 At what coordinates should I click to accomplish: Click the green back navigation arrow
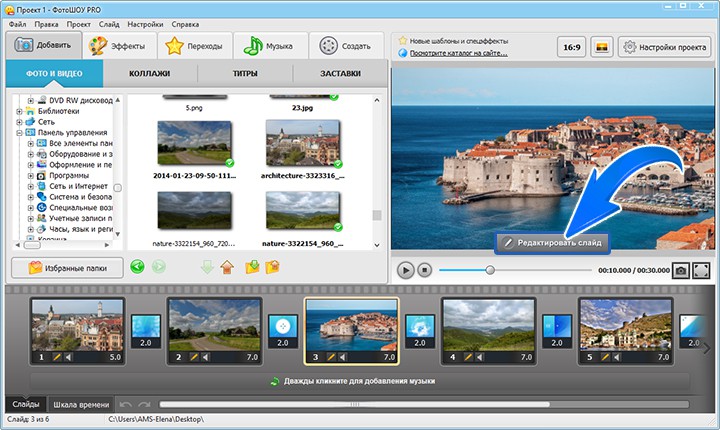pyautogui.click(x=137, y=266)
